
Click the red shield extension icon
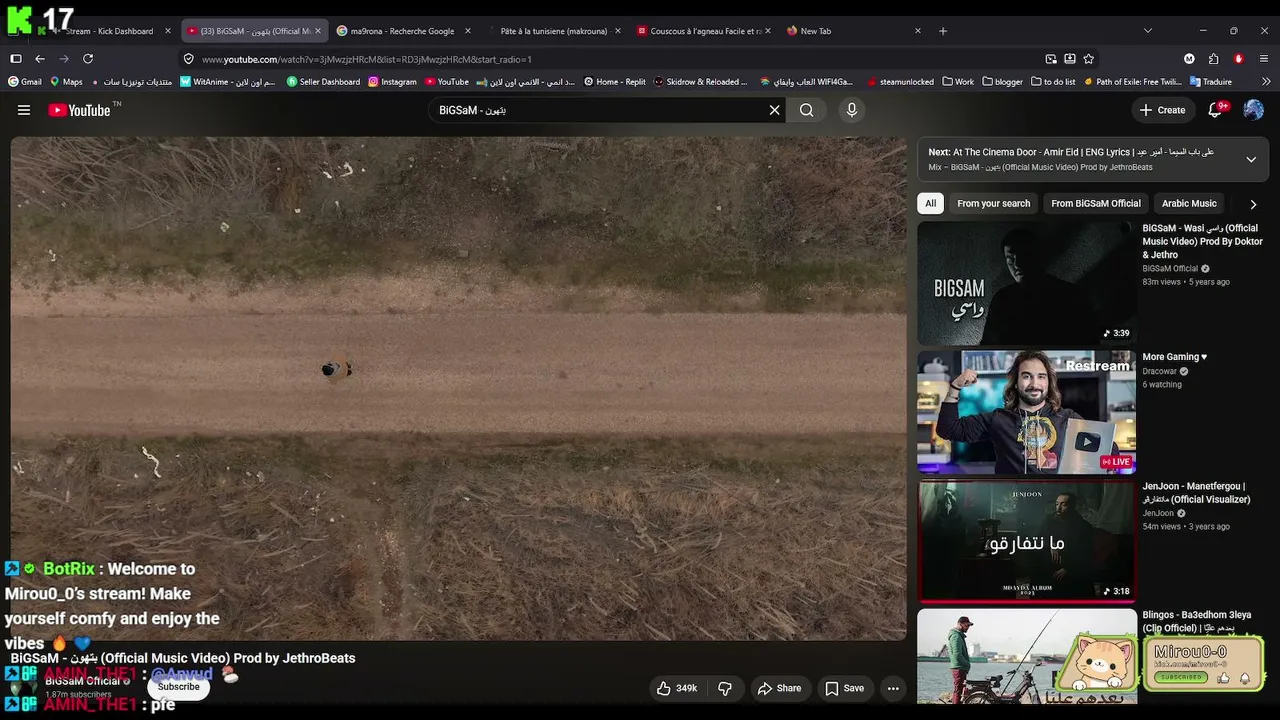[x=1239, y=59]
